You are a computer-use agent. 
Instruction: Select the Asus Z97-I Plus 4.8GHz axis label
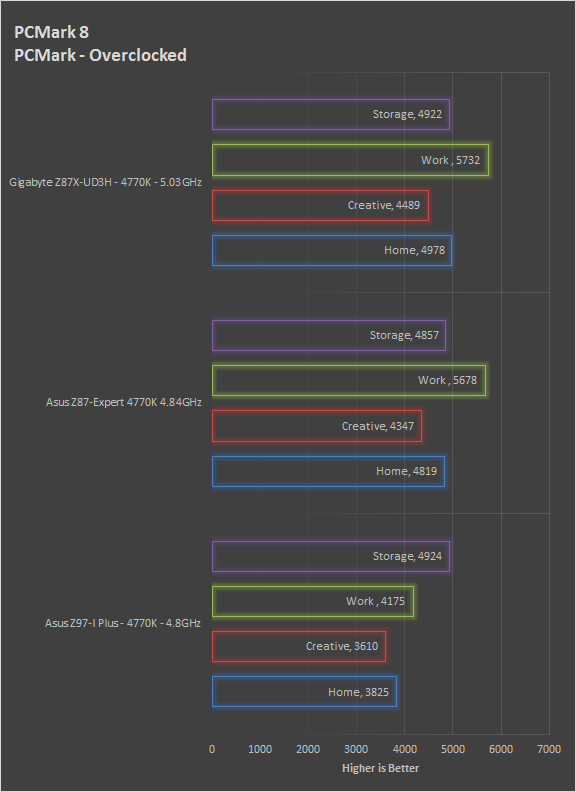click(123, 623)
